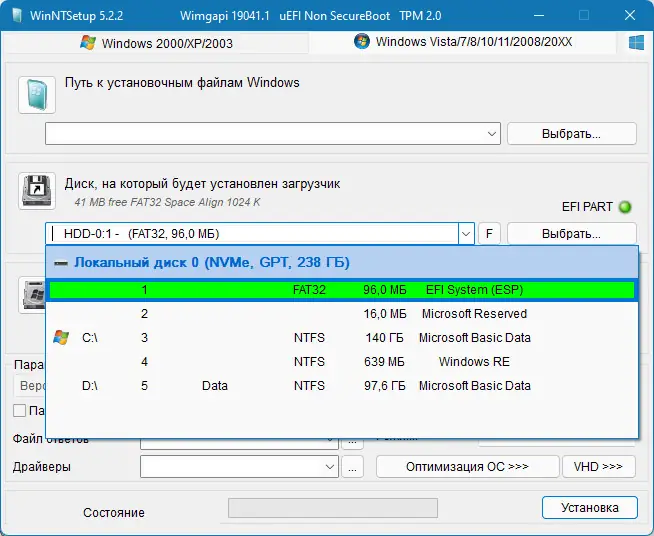Click the Windows installation files source icon
The width and height of the screenshot is (654, 536).
tap(37, 95)
